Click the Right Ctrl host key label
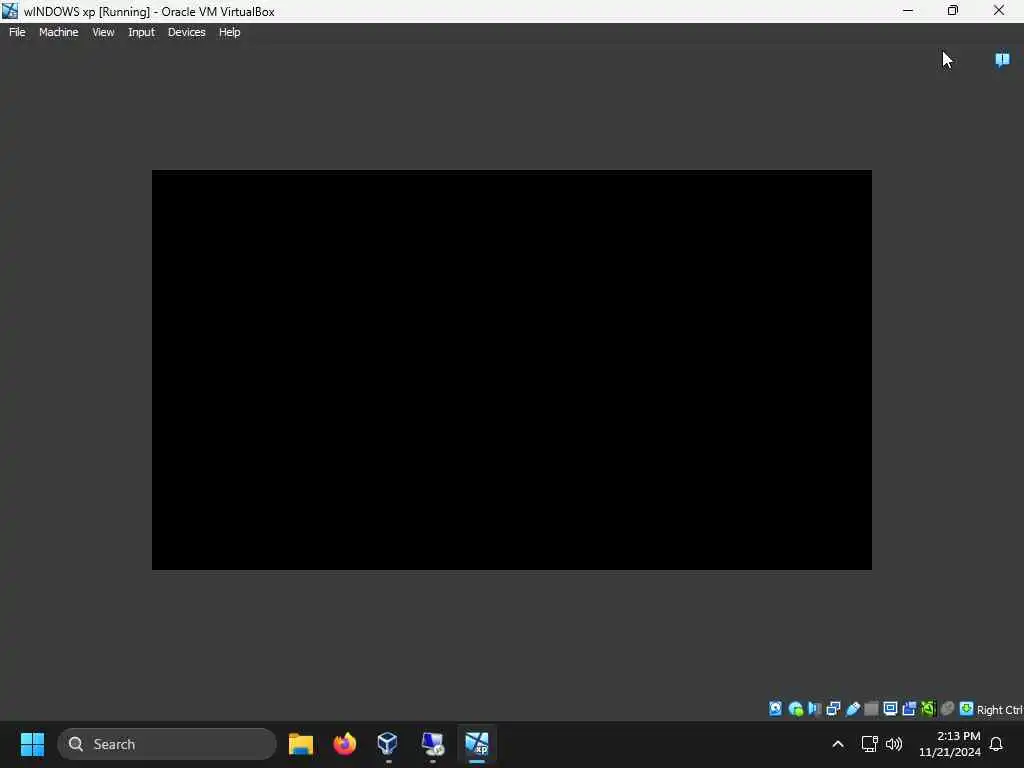The width and height of the screenshot is (1024, 768). [x=999, y=710]
